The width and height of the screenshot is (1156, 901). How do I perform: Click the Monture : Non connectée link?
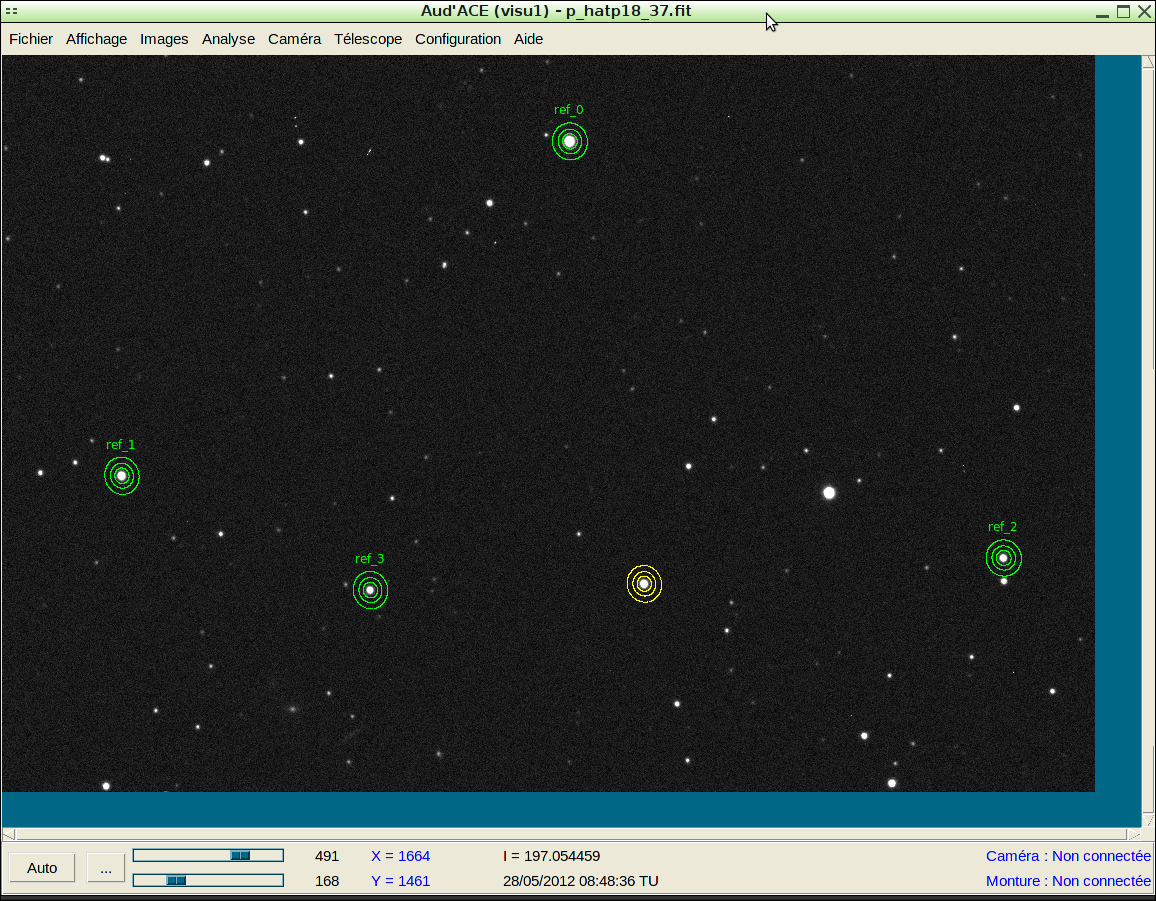point(1067,881)
